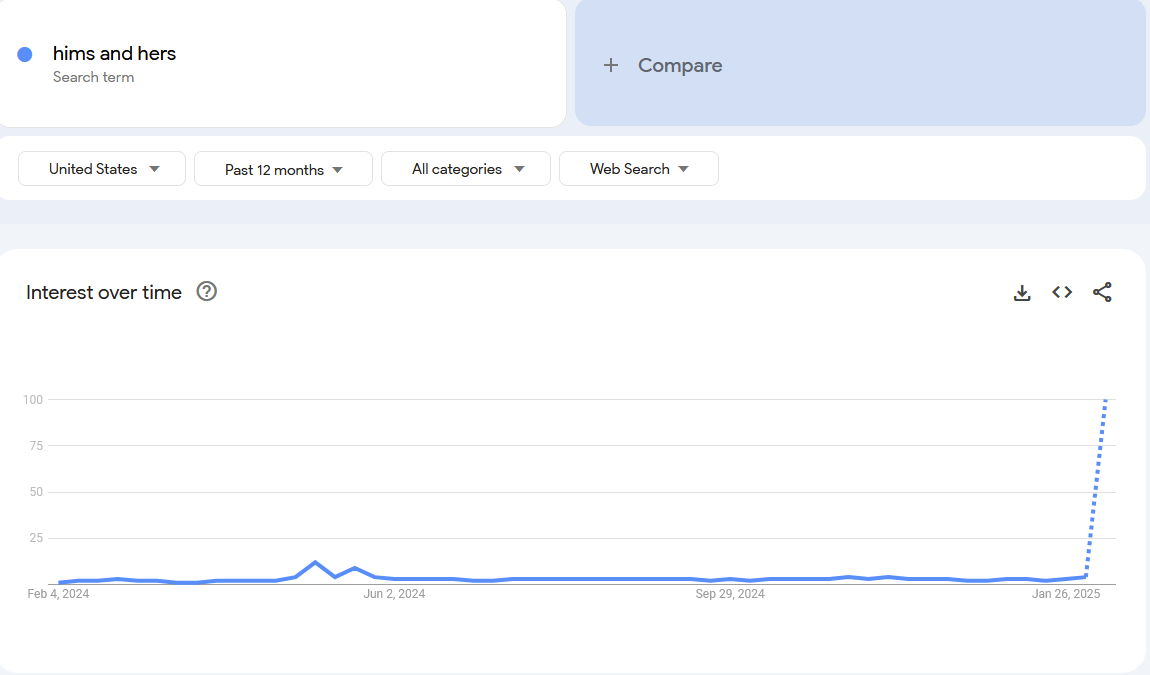Screen dimensions: 1150x675
Task: Click the Jan 26, 2025 axis date
Action: (x=1066, y=594)
